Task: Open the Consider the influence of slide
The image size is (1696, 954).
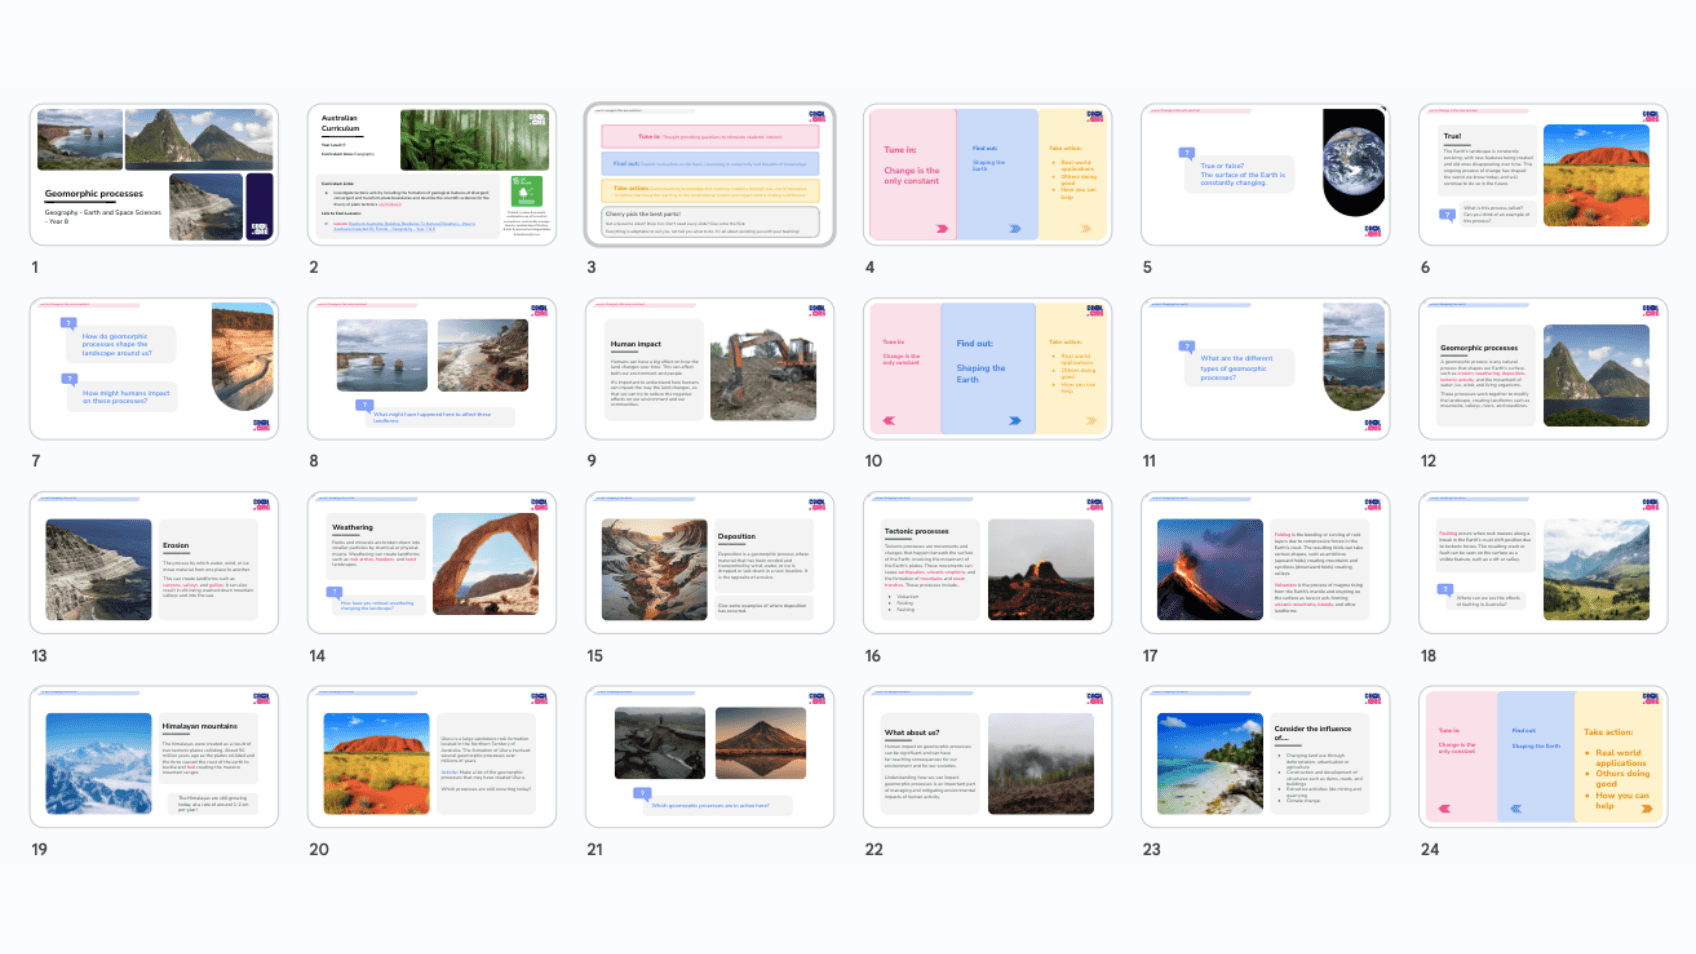Action: tap(1265, 757)
